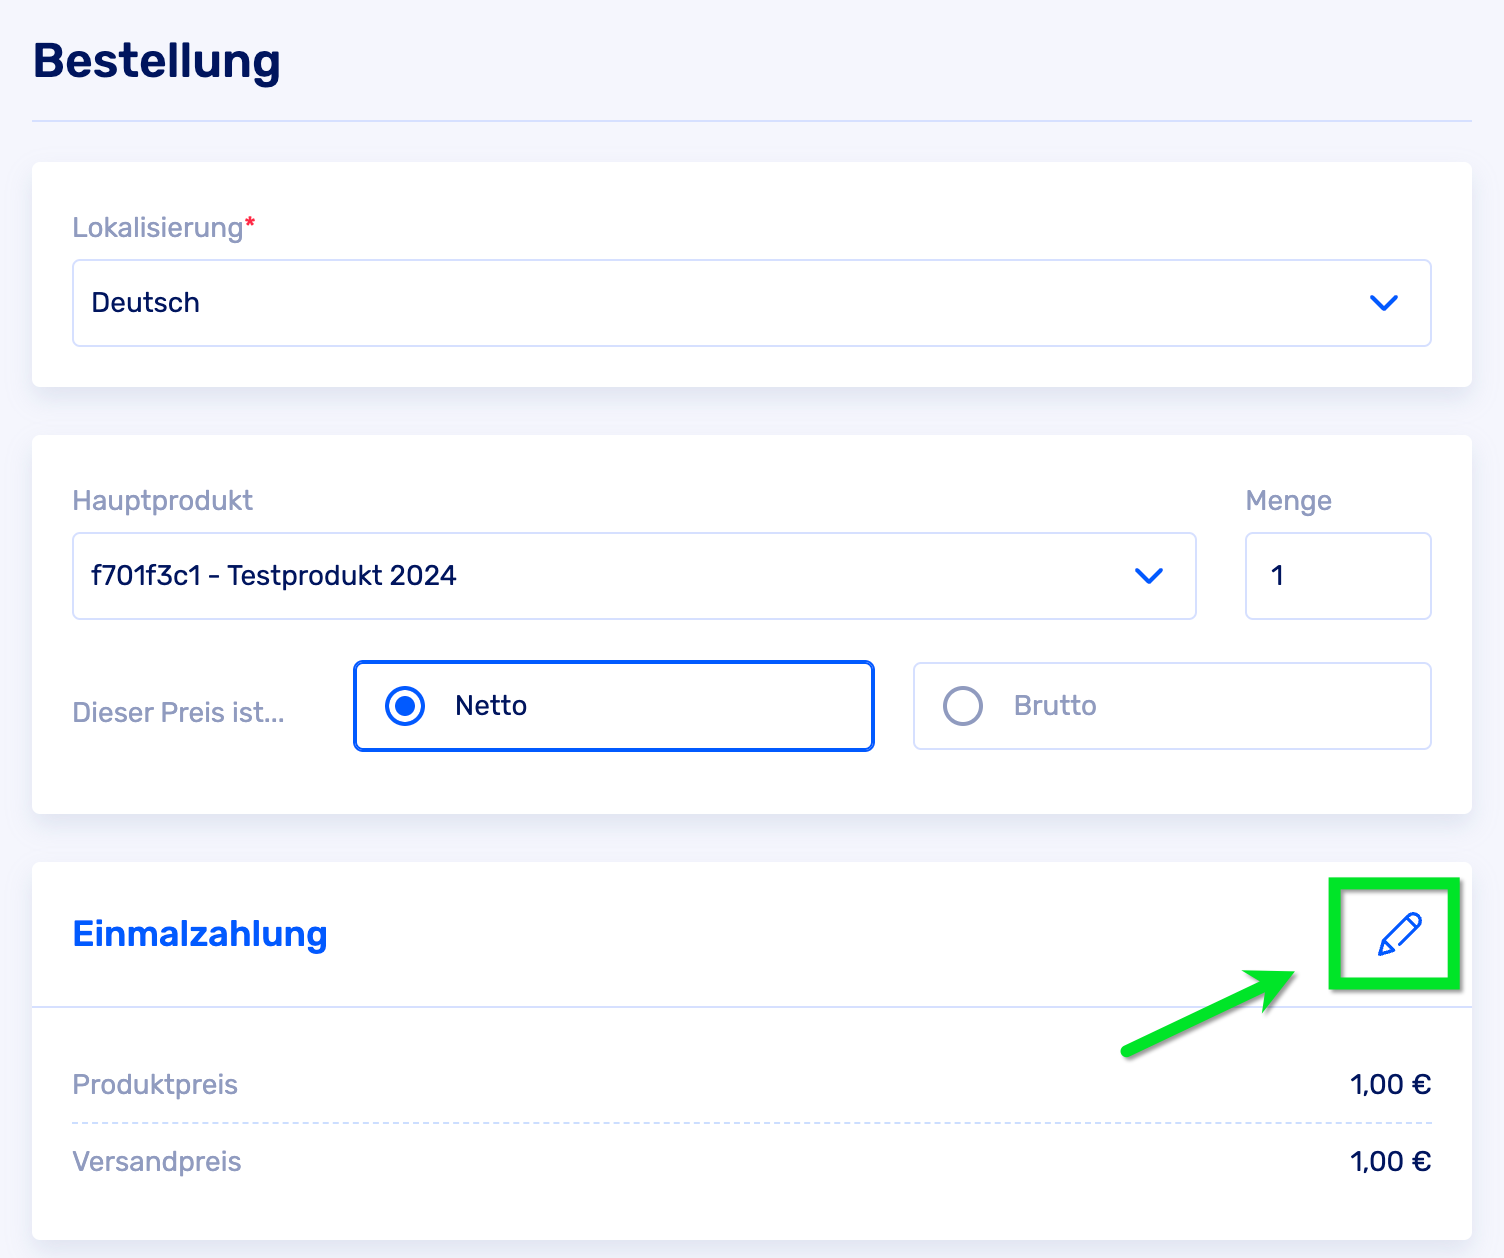Screen dimensions: 1504x1258
Task: Click the Produktpreis row label
Action: click(155, 1085)
